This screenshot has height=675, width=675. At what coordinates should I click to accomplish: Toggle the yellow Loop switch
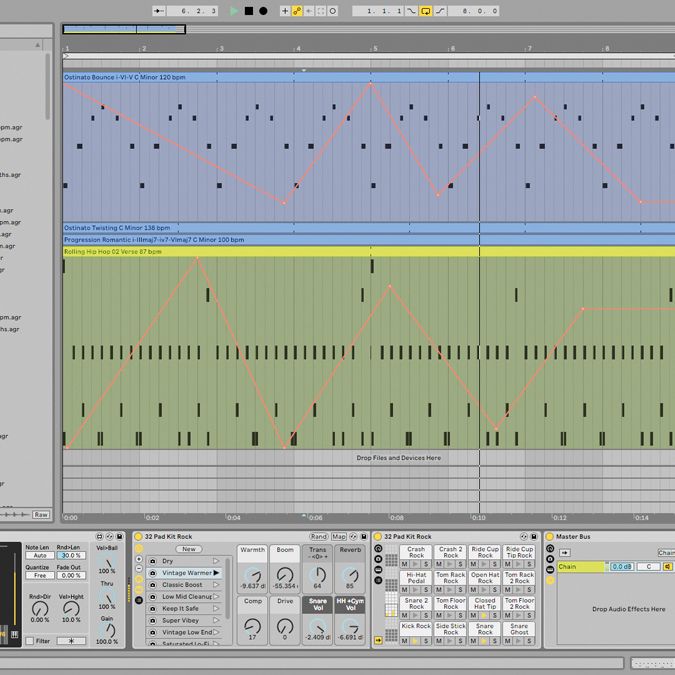425,11
